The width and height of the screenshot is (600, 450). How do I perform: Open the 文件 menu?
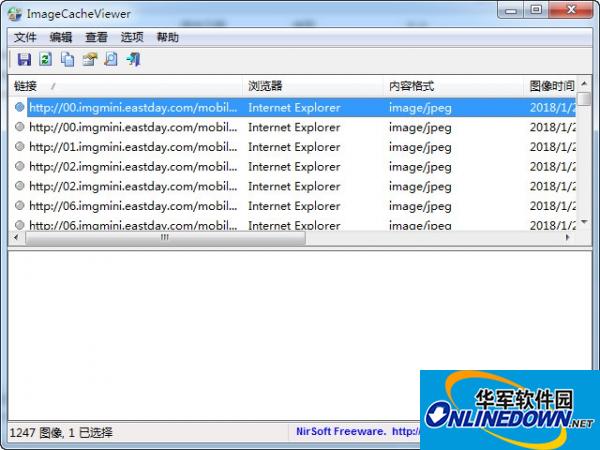[x=25, y=38]
